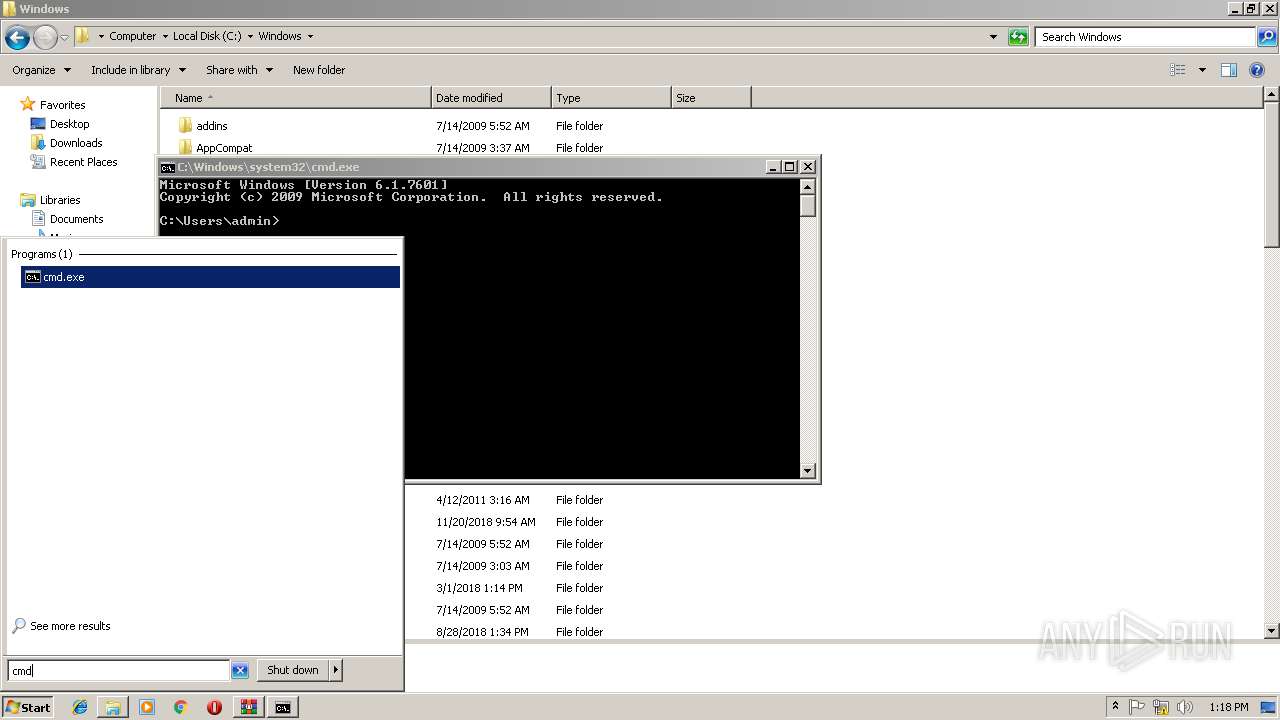
Task: Open the Share with menu
Action: [239, 70]
